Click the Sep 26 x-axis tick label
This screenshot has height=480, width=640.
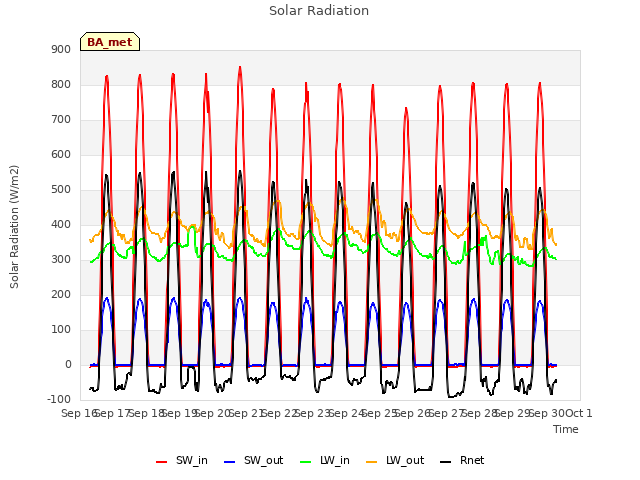click(413, 413)
